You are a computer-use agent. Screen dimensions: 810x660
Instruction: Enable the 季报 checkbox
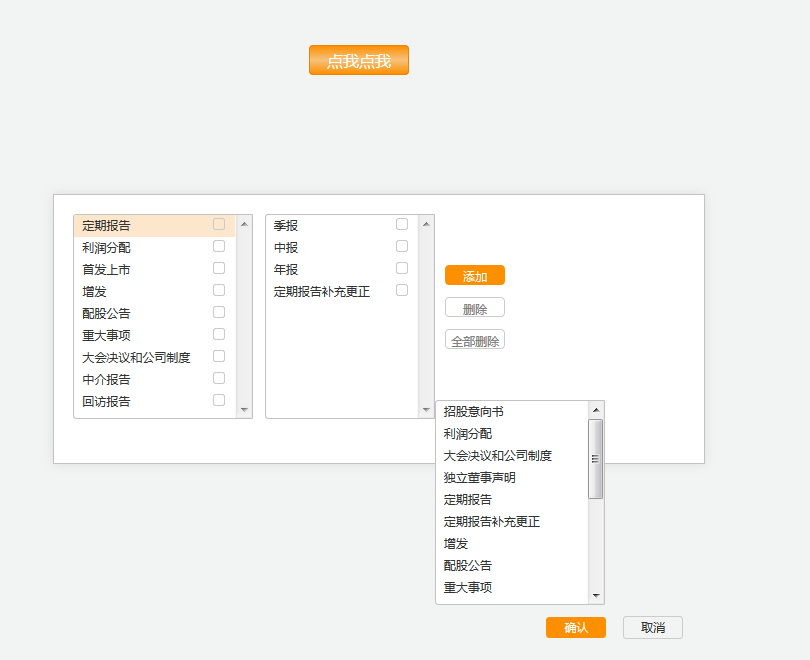(x=402, y=224)
